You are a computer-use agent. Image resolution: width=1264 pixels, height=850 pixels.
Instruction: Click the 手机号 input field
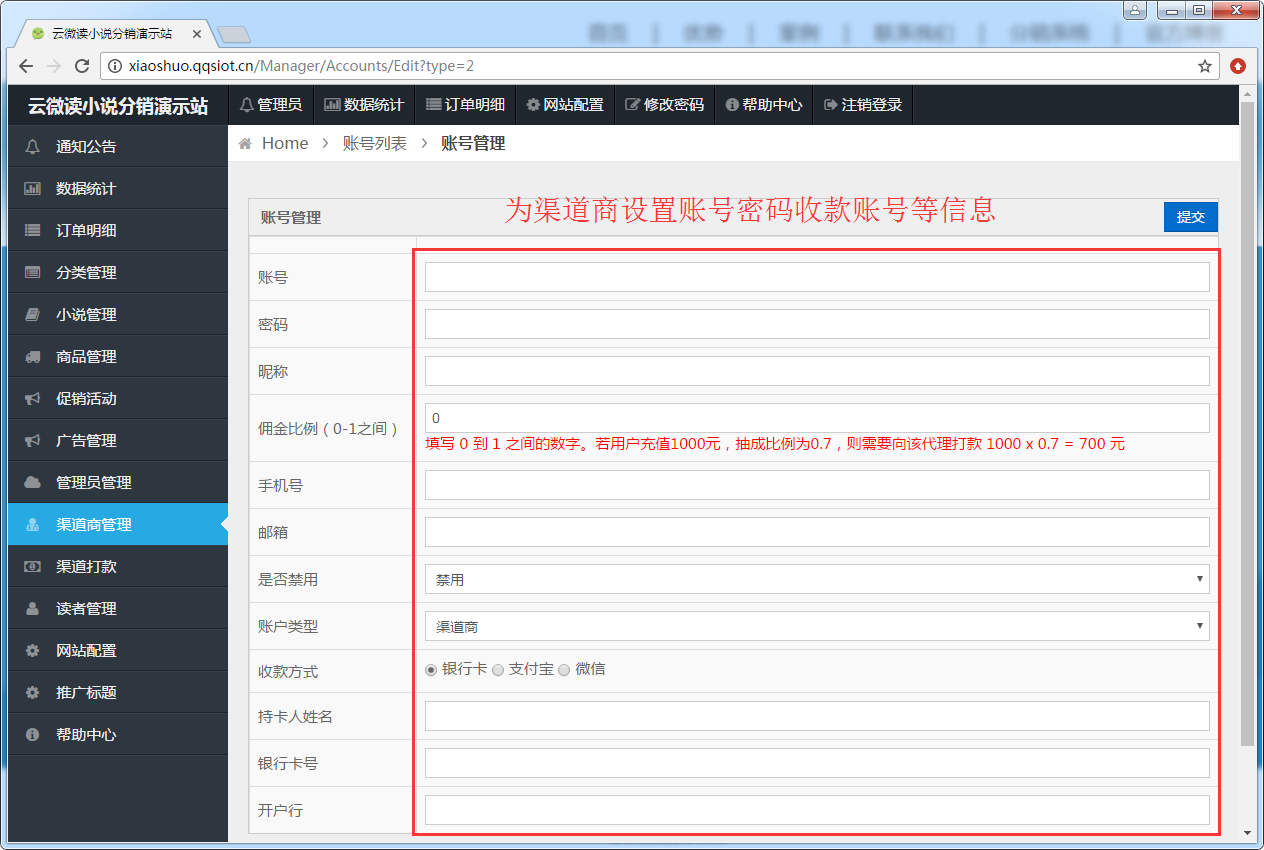coord(817,485)
